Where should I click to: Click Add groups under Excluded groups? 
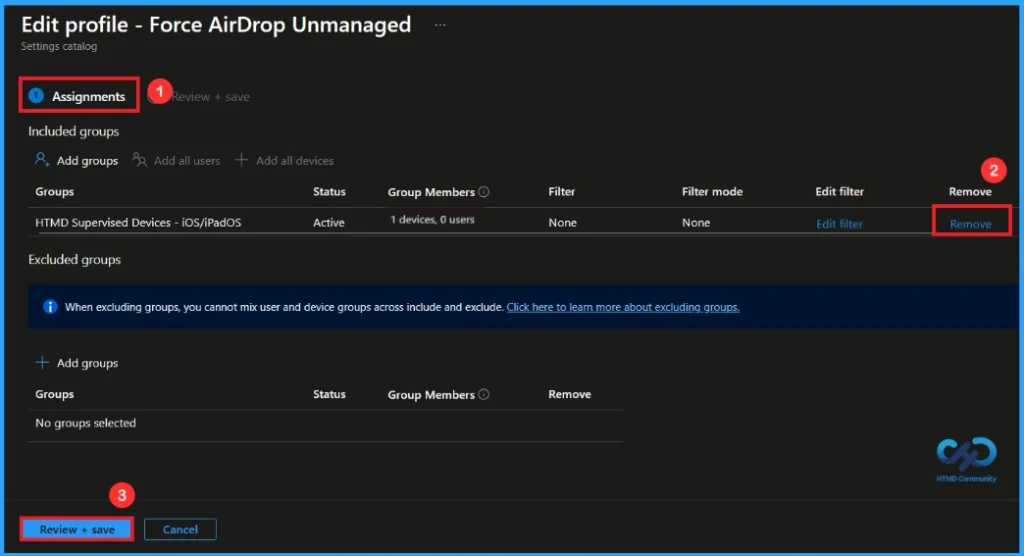tap(77, 363)
